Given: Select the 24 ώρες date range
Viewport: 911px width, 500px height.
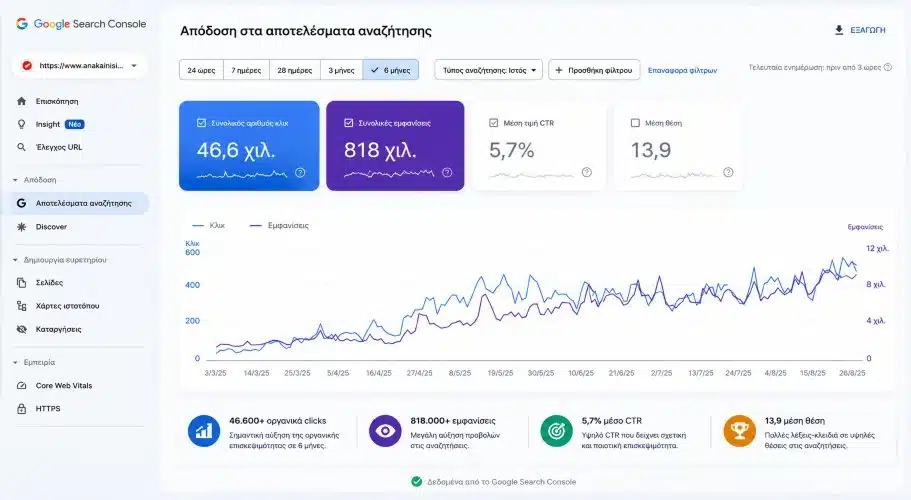Looking at the screenshot, I should [x=201, y=70].
